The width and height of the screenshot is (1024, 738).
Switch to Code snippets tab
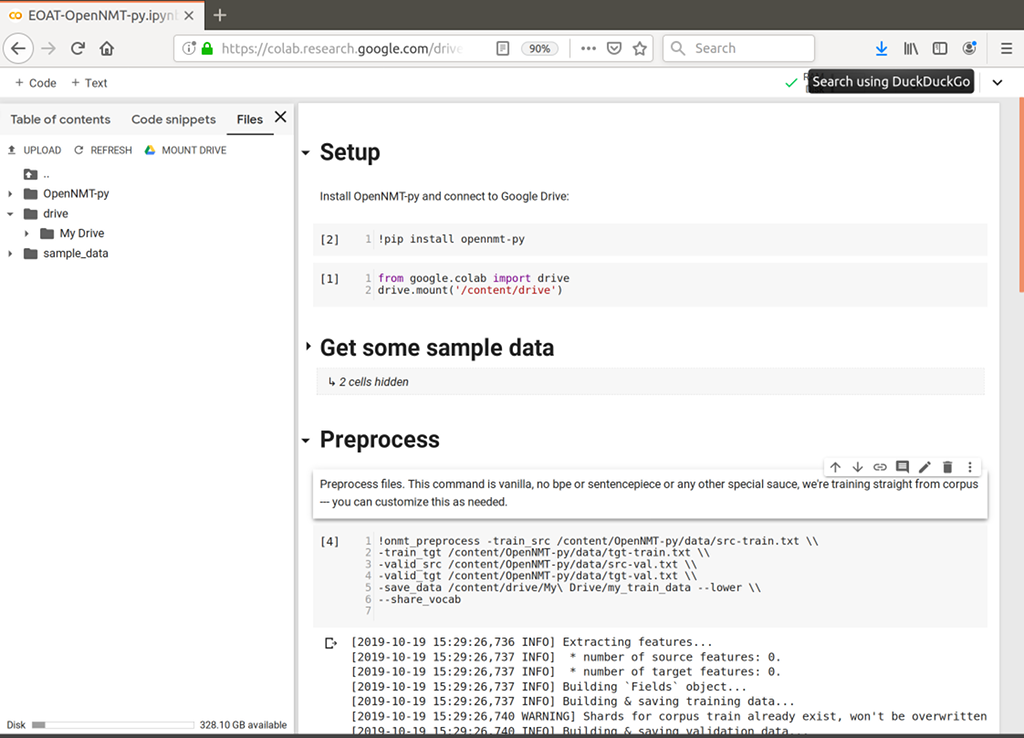[174, 120]
